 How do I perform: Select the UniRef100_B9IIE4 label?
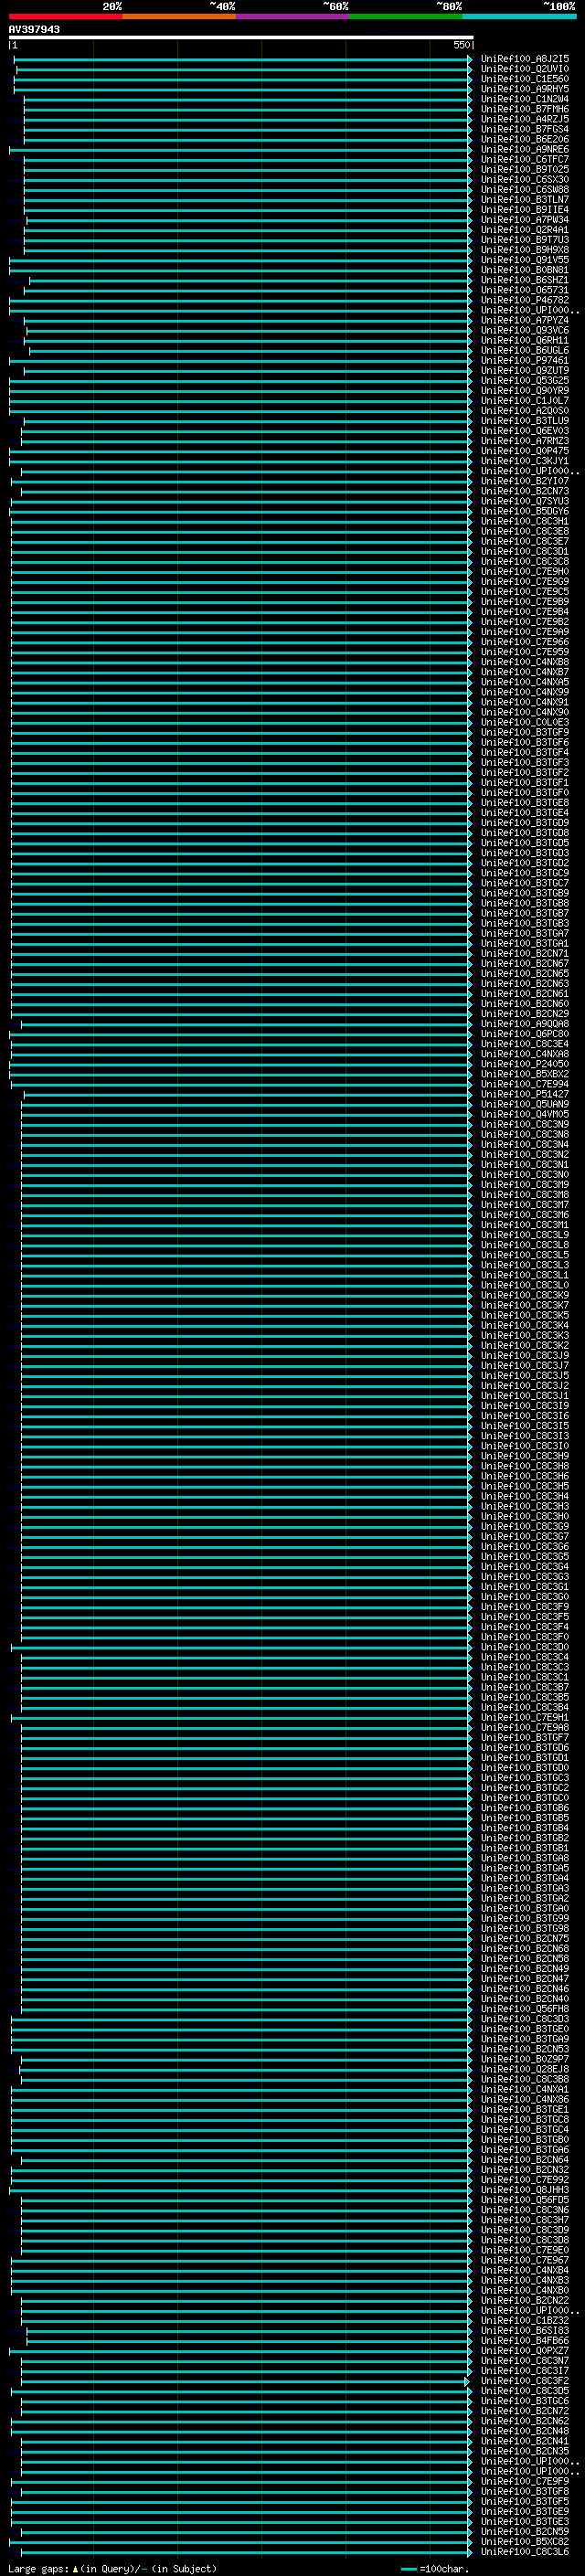525,209
